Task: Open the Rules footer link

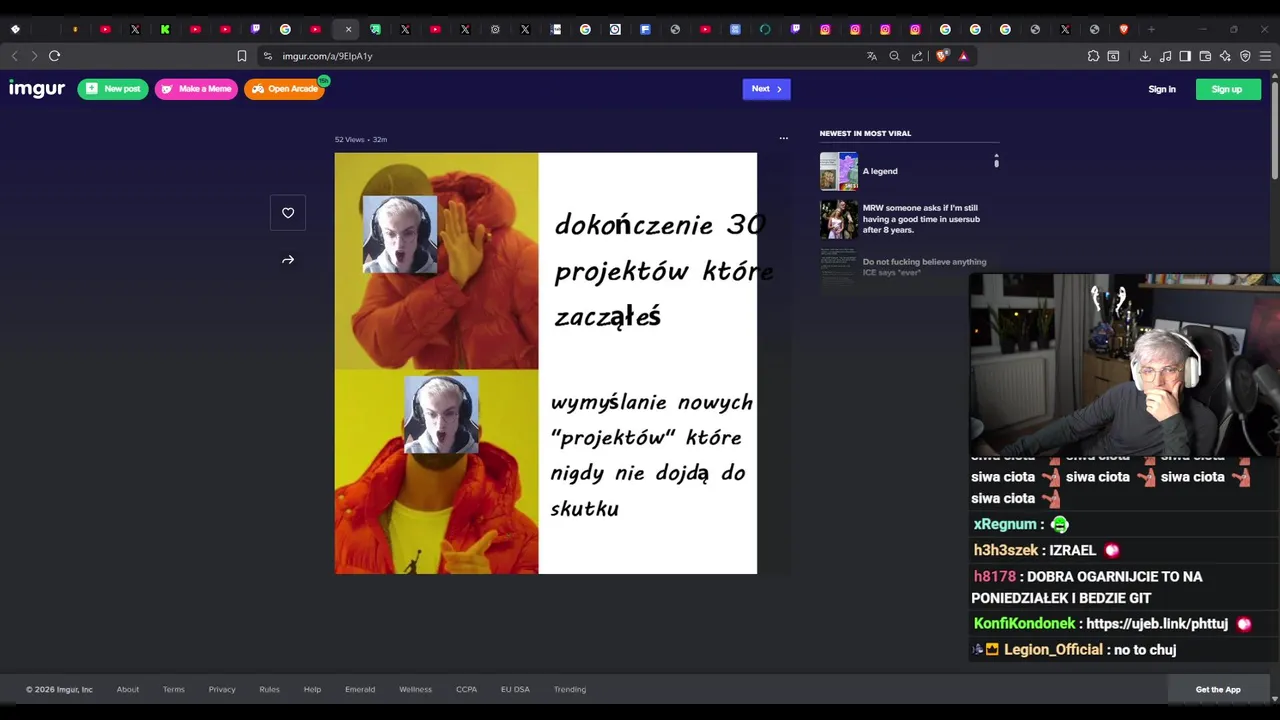Action: coord(269,689)
